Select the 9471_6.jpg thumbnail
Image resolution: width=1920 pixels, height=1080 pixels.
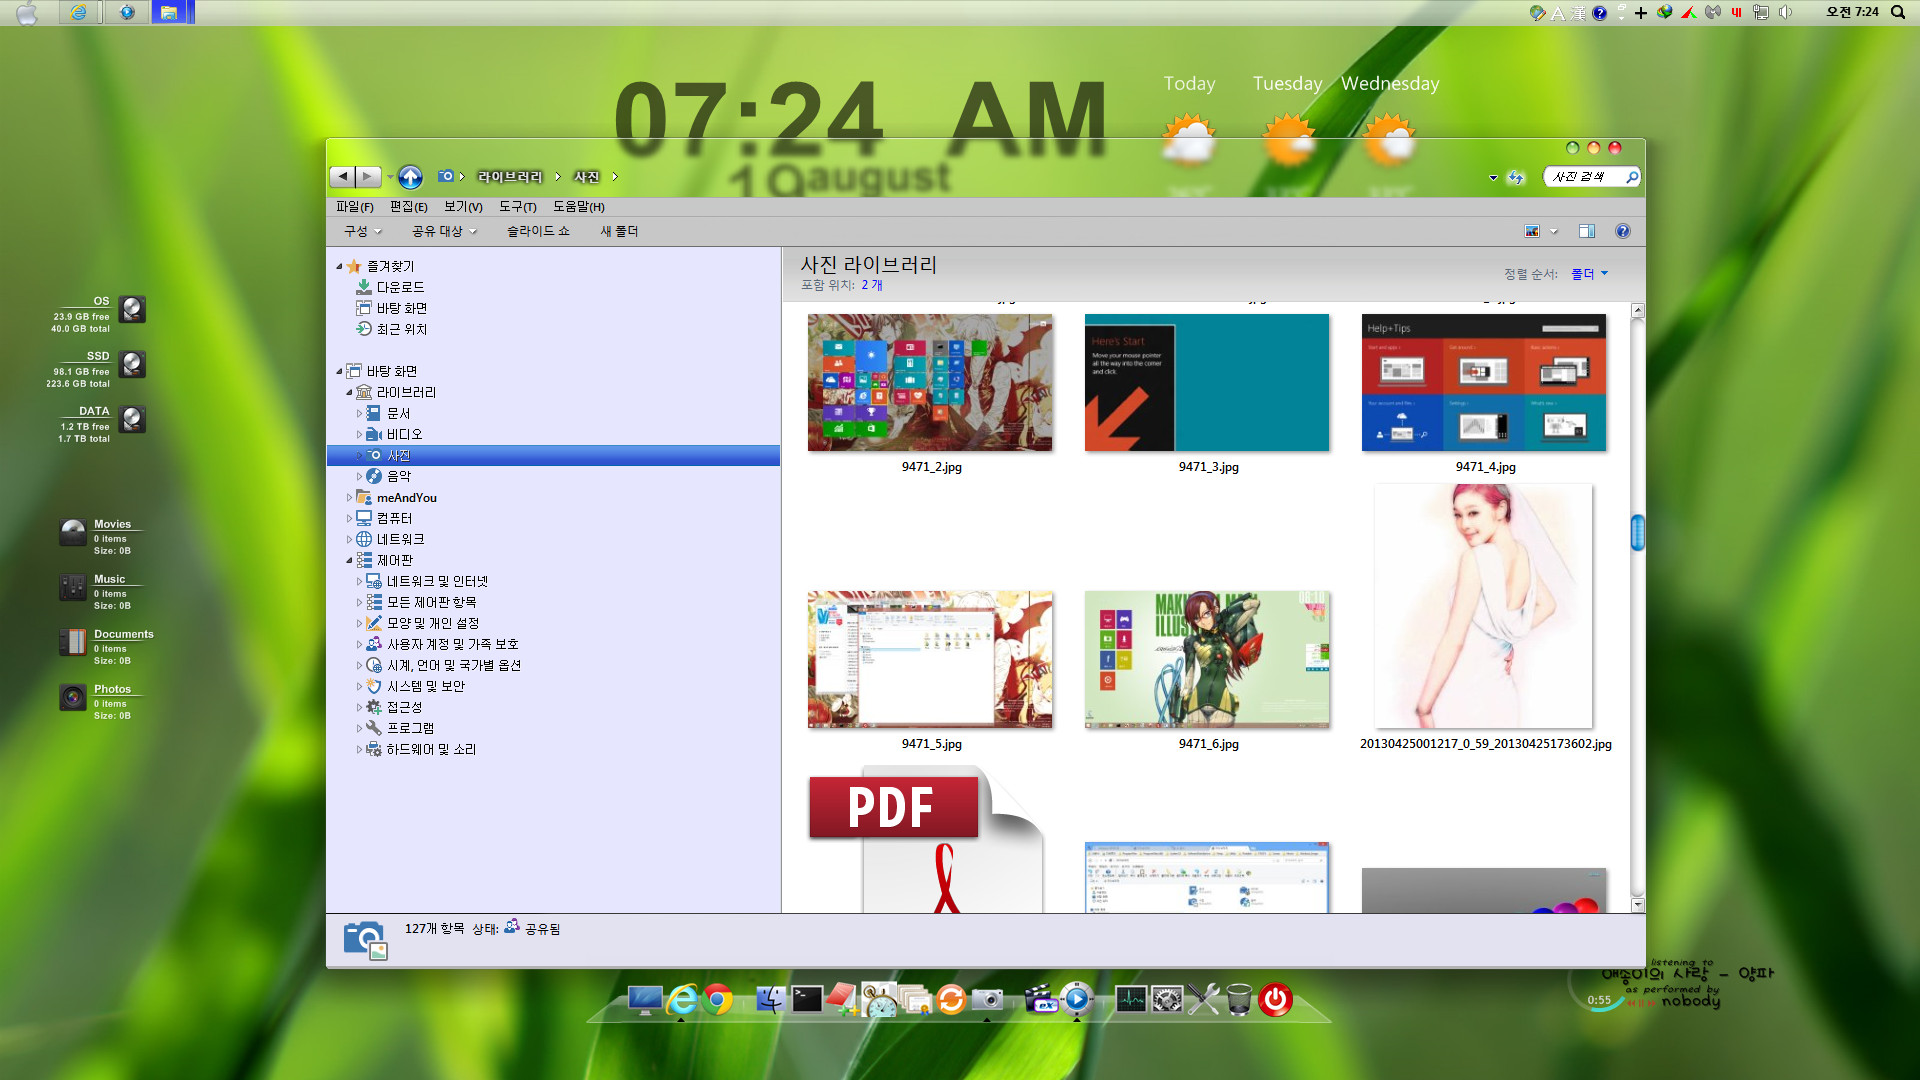(1207, 659)
